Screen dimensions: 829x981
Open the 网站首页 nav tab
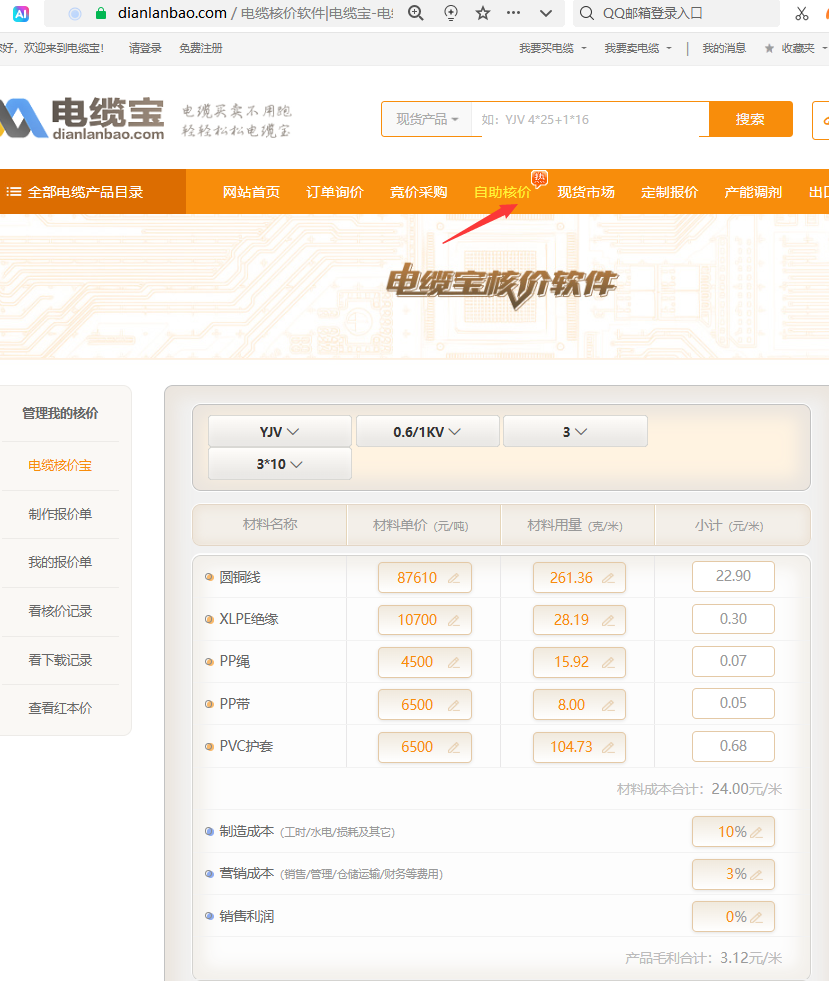251,192
